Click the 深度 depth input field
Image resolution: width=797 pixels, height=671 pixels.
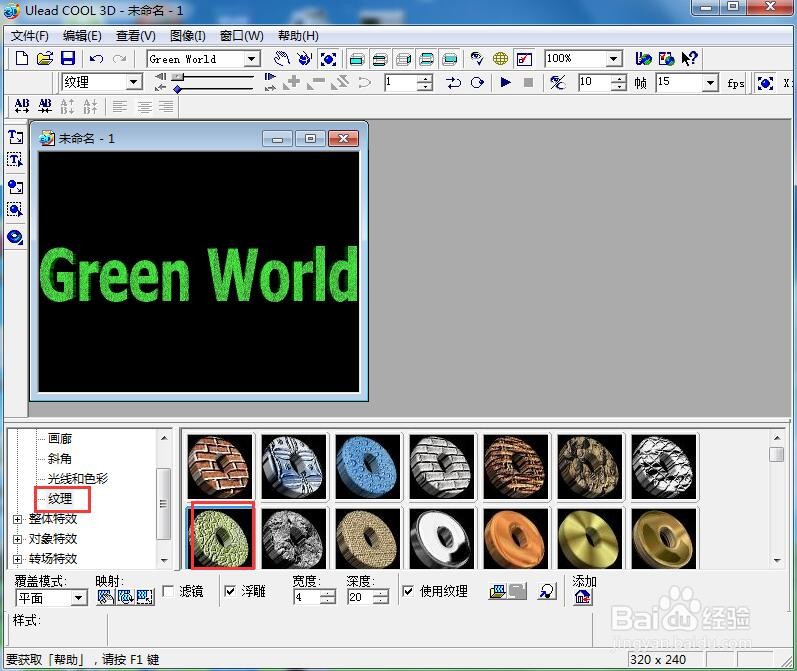[x=360, y=597]
